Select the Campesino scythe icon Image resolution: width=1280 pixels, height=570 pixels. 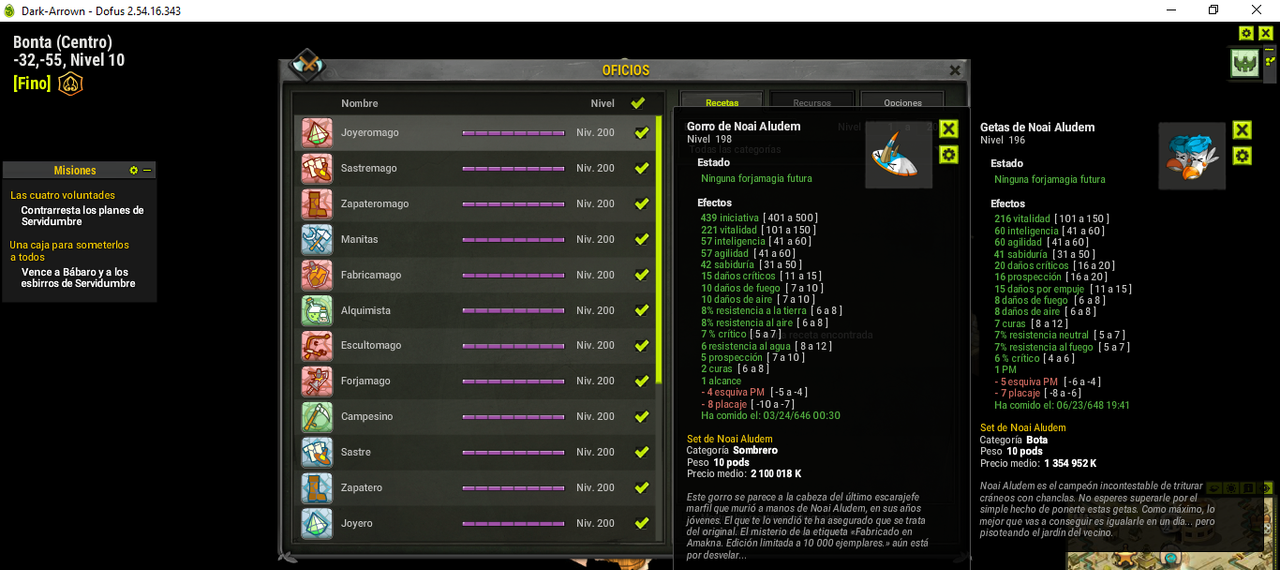pyautogui.click(x=317, y=417)
